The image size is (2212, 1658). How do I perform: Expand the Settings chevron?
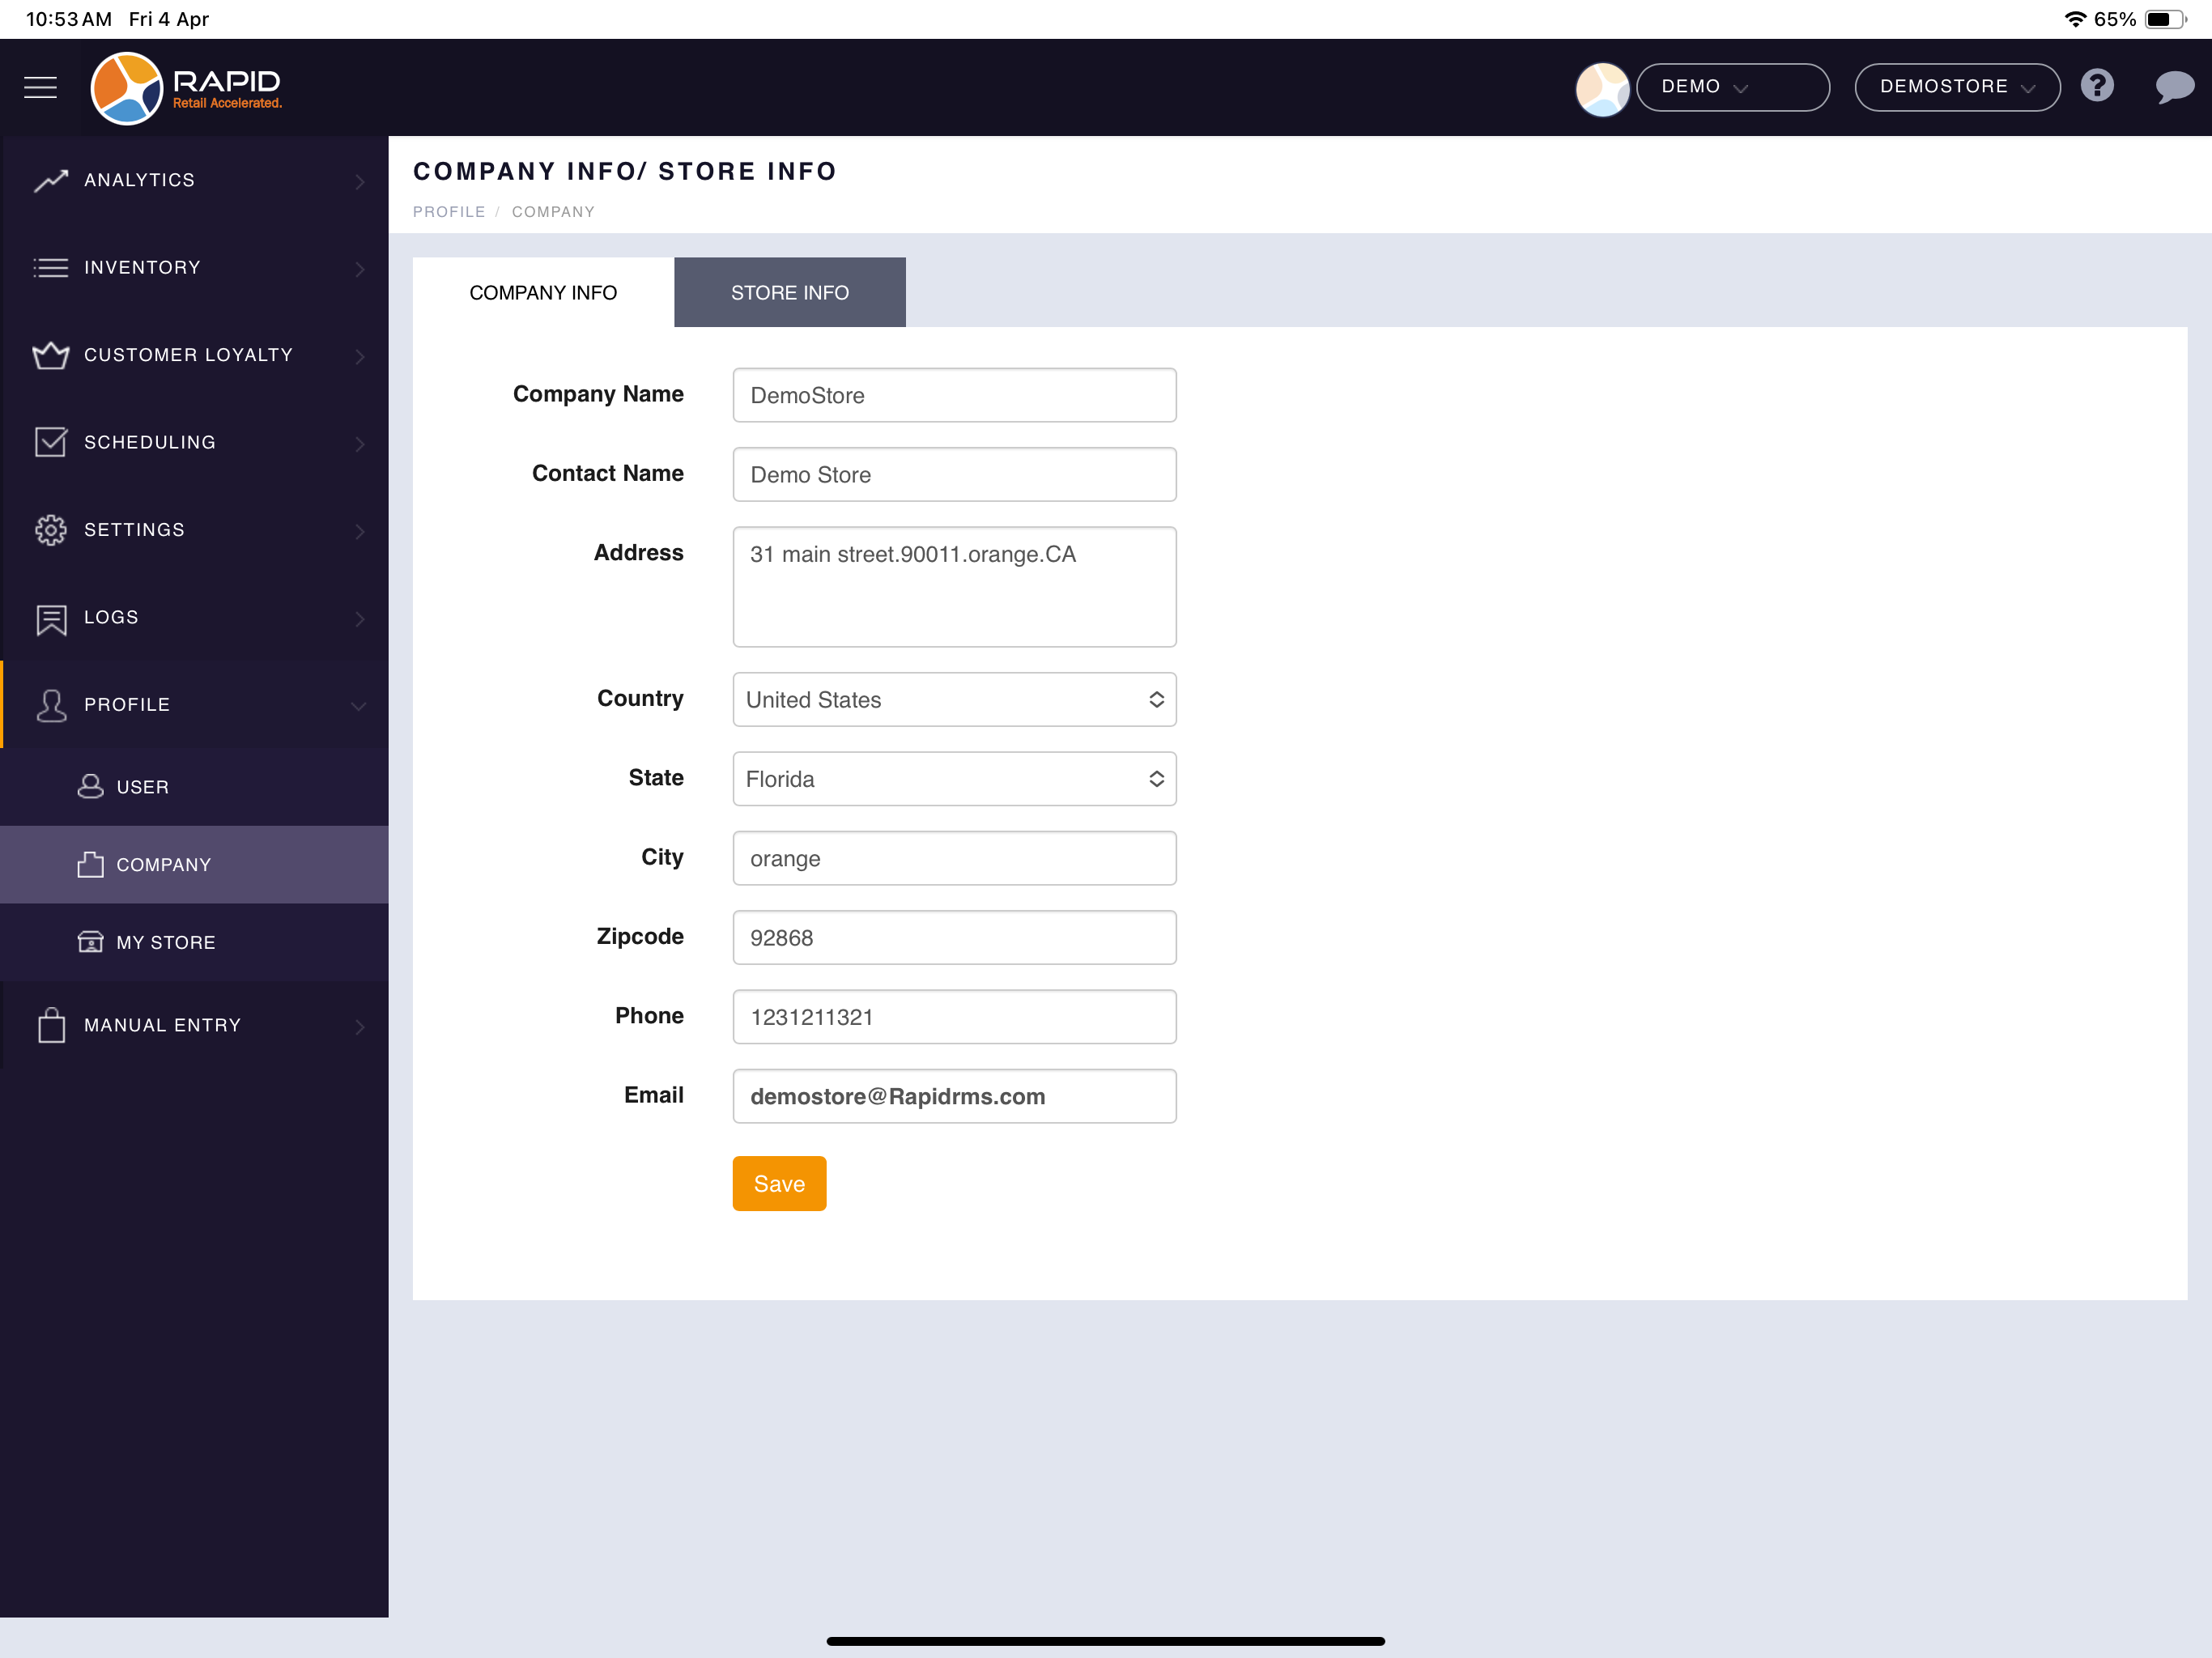coord(360,531)
